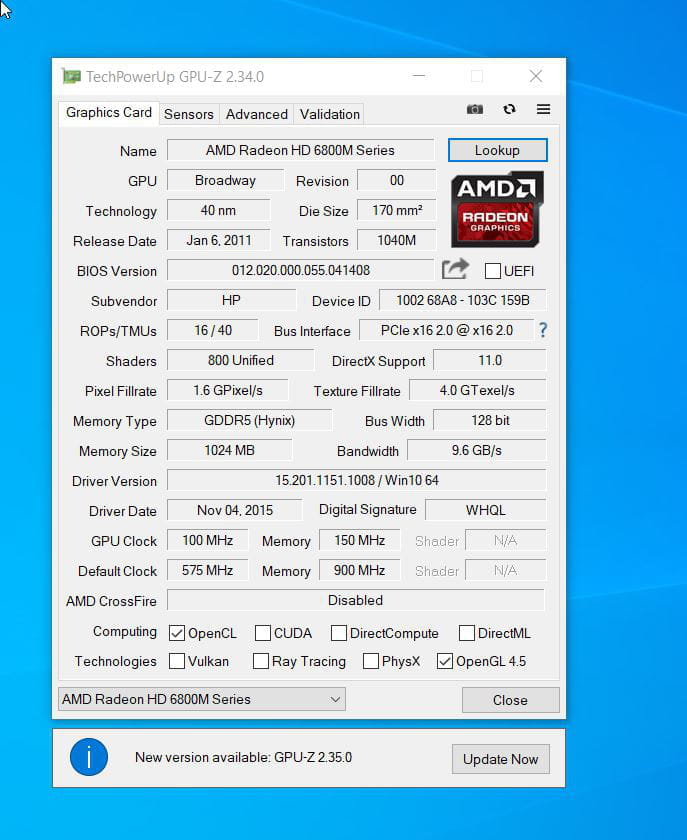Select the Graphics Card tab
The image size is (687, 840).
tap(109, 112)
